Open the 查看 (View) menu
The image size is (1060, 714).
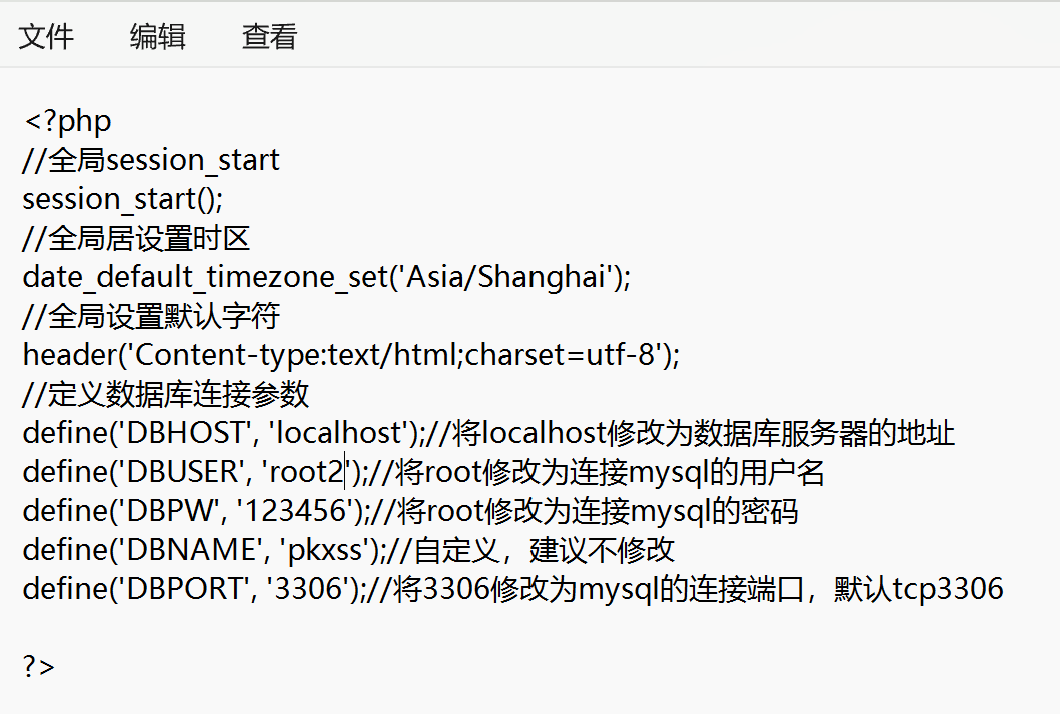pos(269,37)
